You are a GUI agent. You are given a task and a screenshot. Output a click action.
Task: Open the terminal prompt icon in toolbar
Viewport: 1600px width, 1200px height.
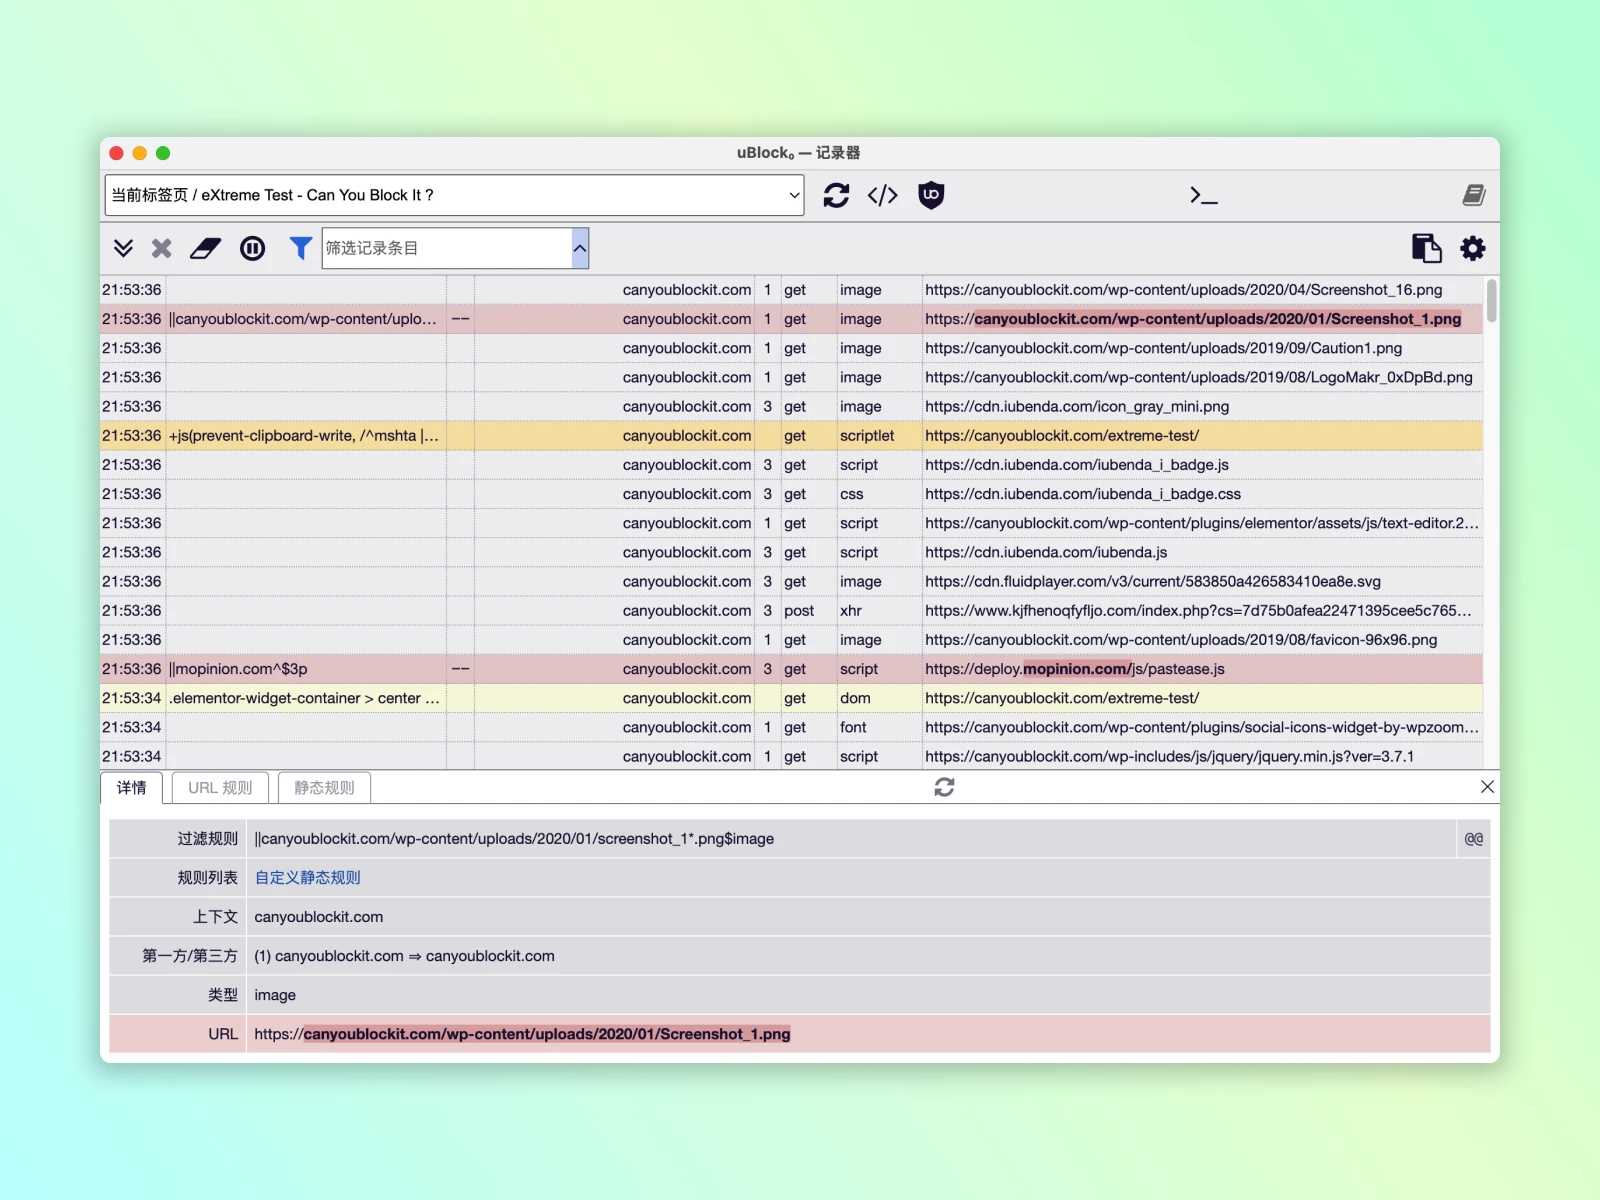[1203, 195]
